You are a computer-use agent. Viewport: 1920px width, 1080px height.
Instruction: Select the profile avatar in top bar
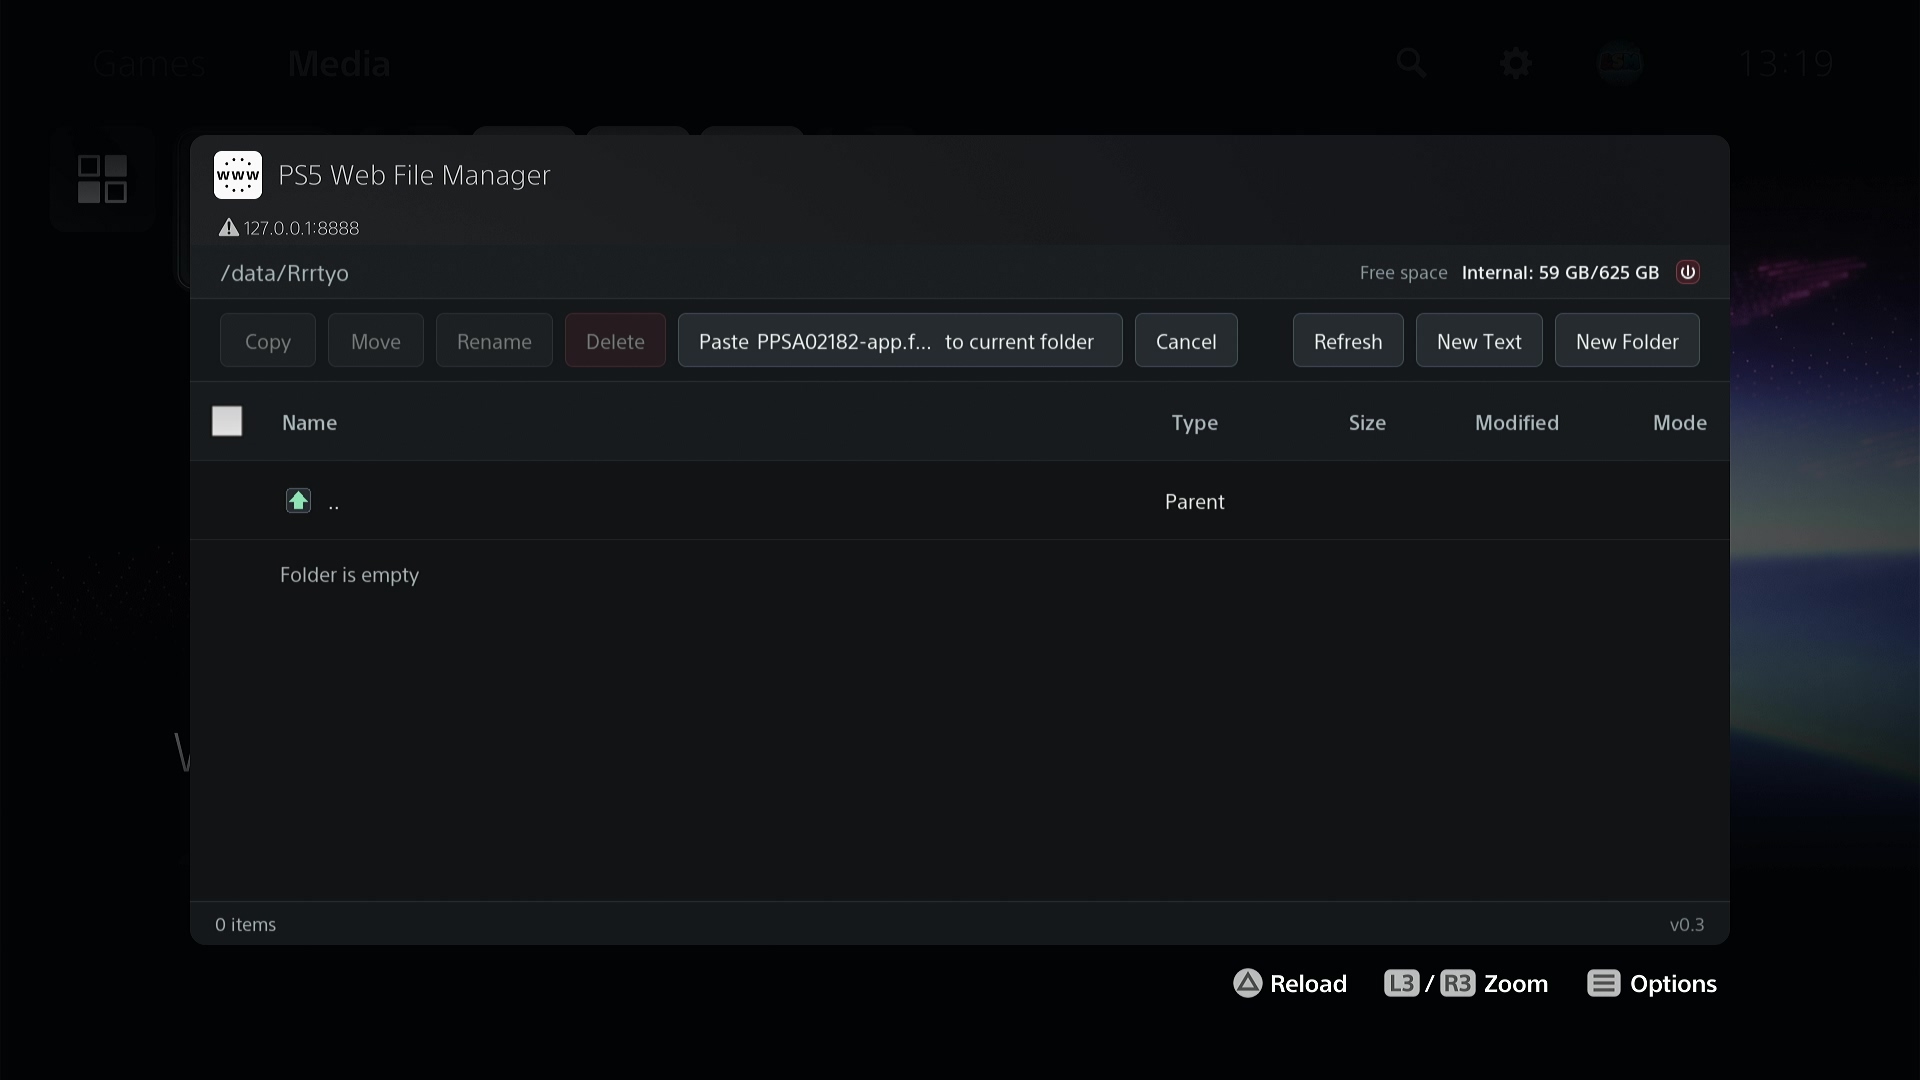pyautogui.click(x=1620, y=63)
